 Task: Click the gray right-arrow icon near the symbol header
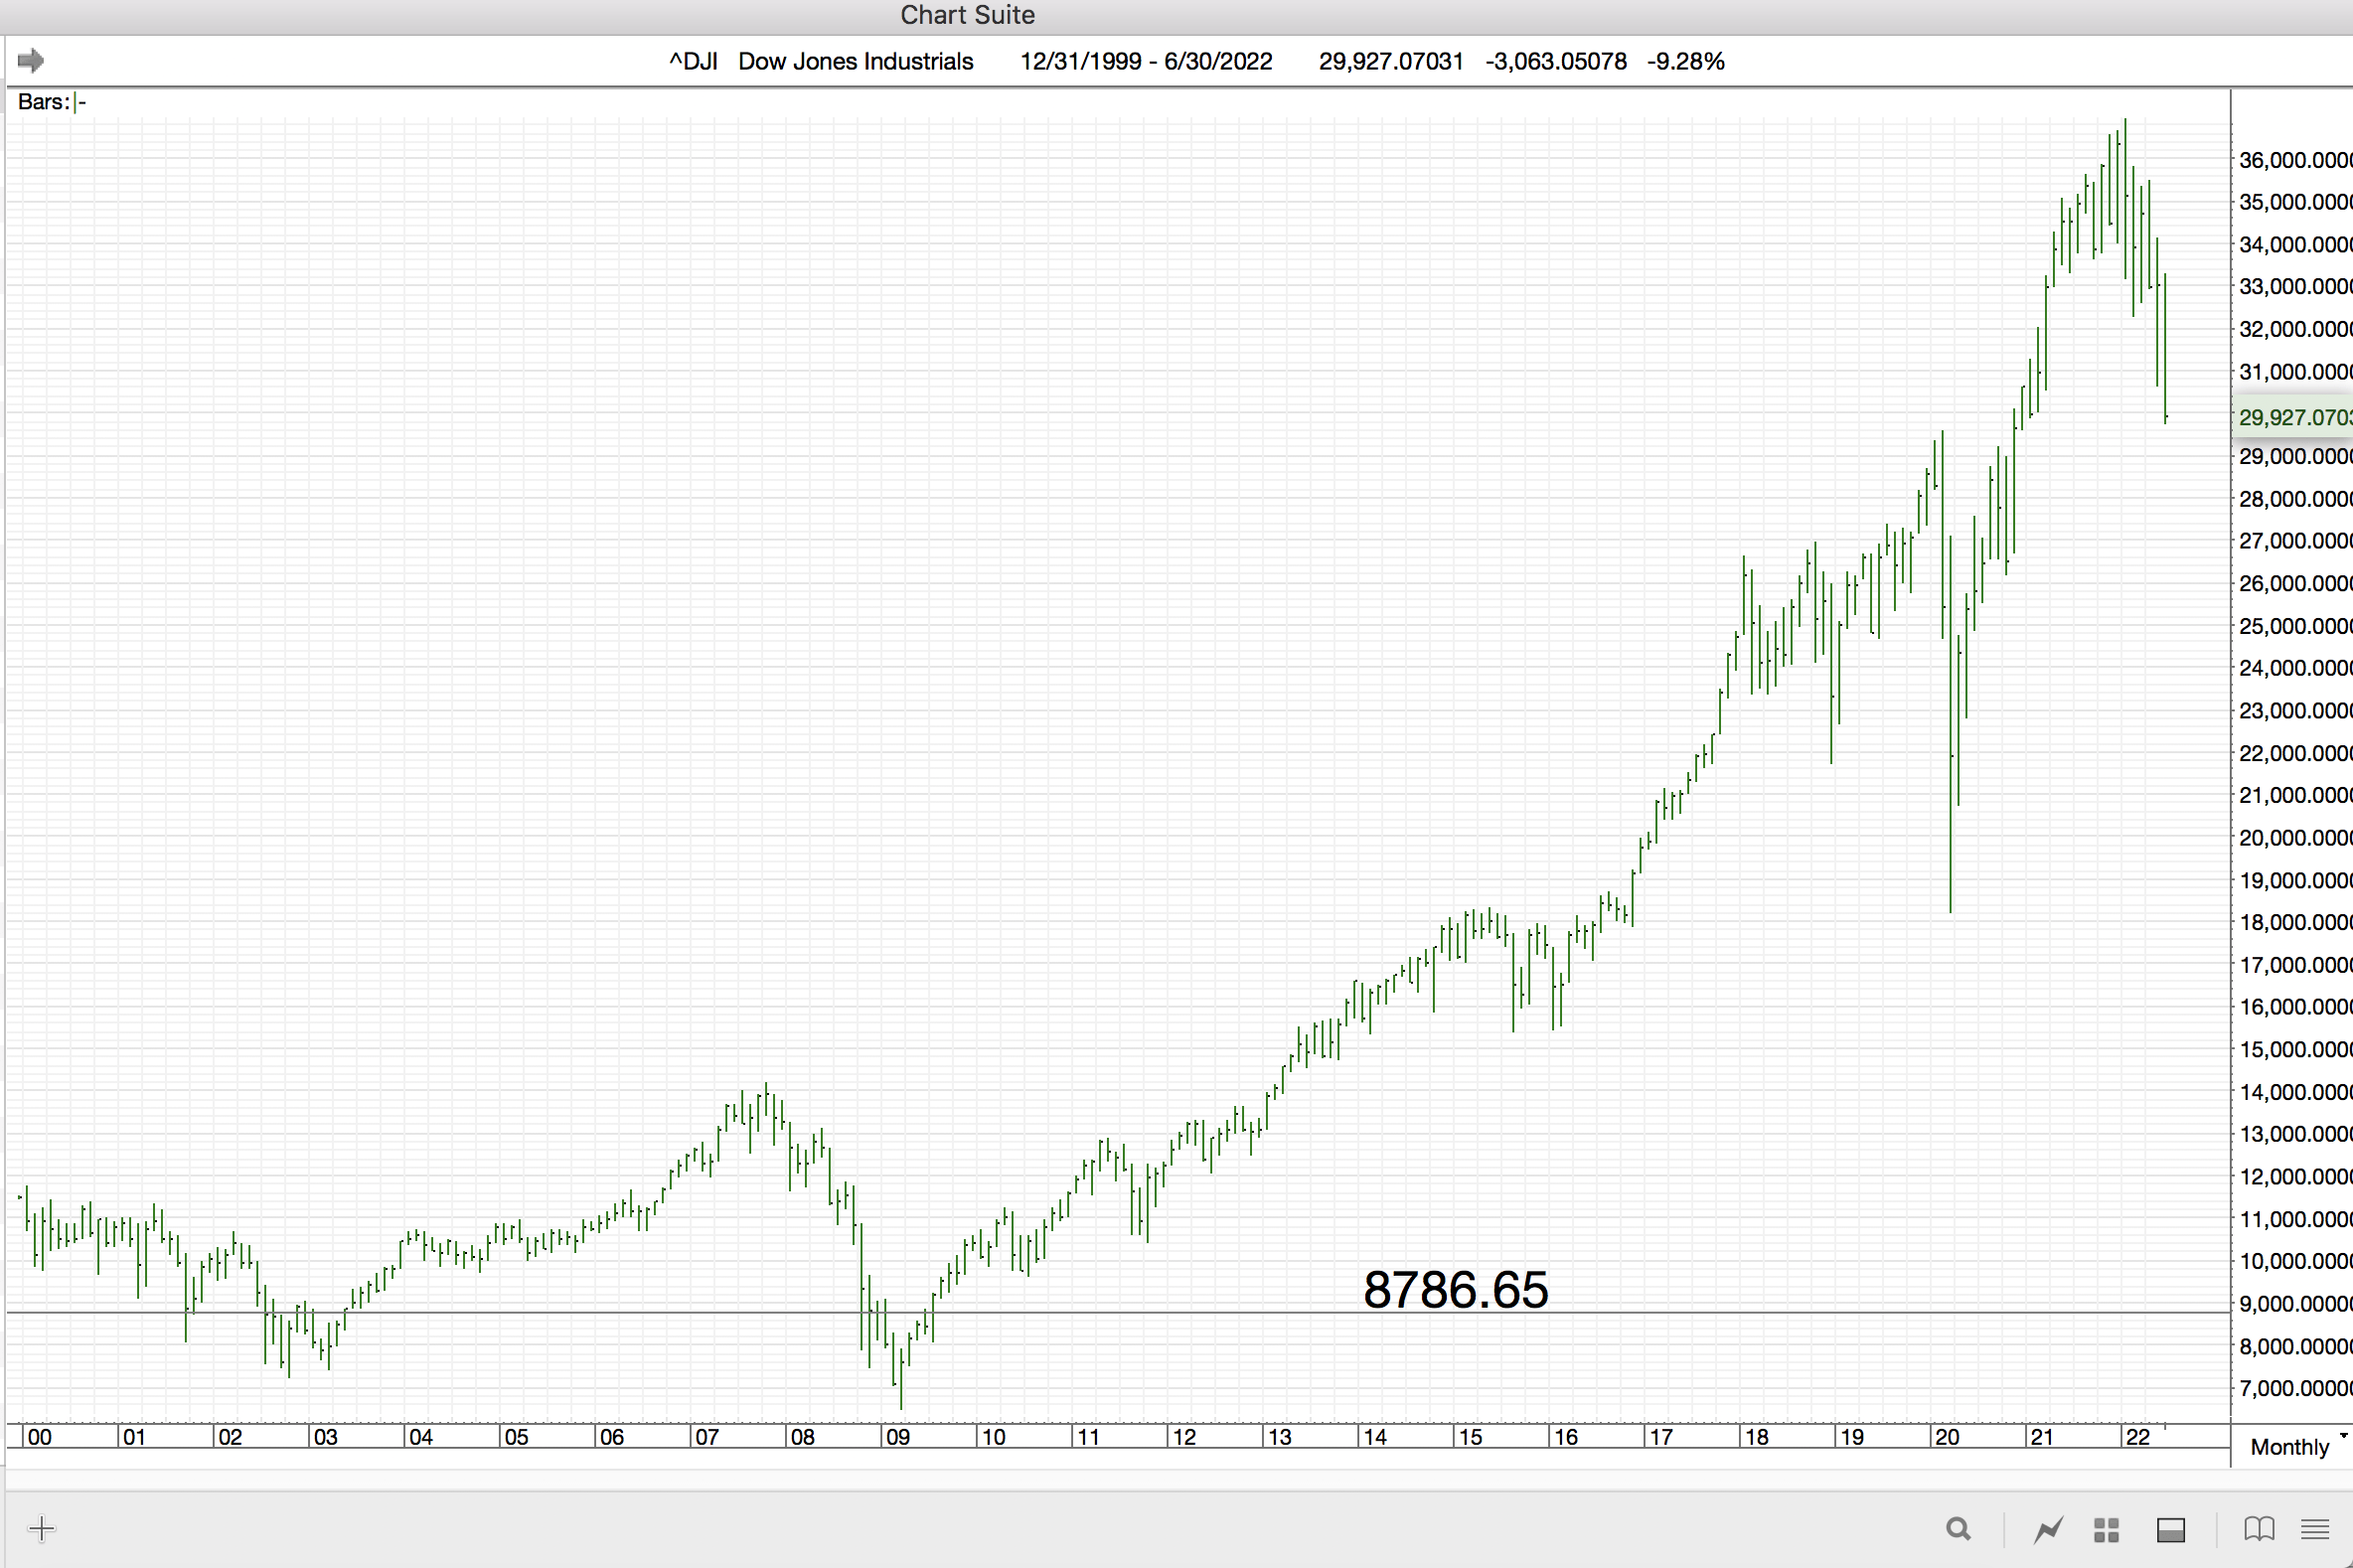(x=31, y=61)
